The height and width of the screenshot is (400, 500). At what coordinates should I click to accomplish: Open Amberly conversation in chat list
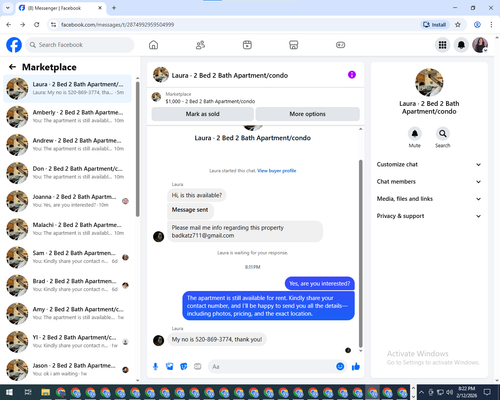coord(67,116)
